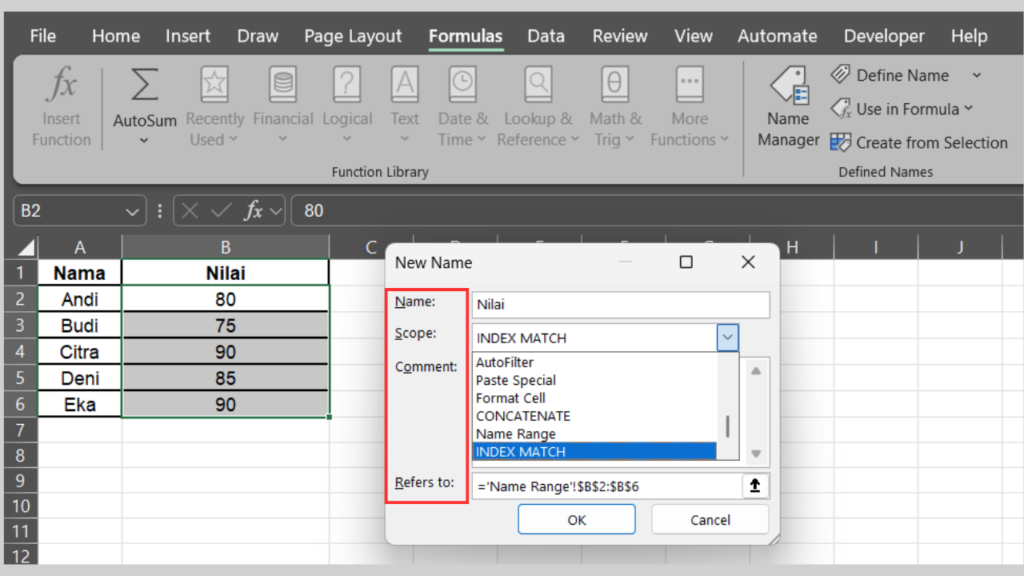Select Name Range in the scope list
Viewport: 1024px width, 576px height.
(x=516, y=434)
